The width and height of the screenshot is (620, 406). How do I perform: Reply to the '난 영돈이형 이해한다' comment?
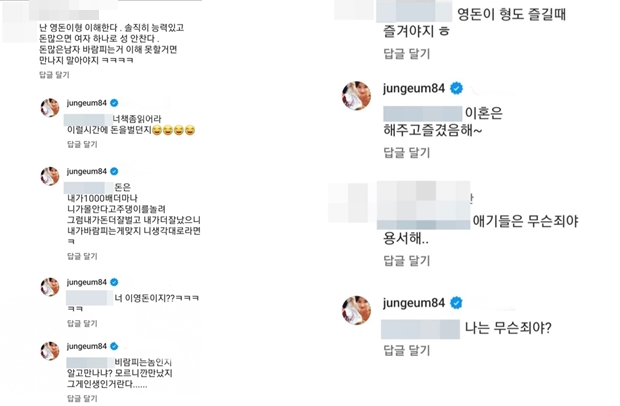(54, 75)
